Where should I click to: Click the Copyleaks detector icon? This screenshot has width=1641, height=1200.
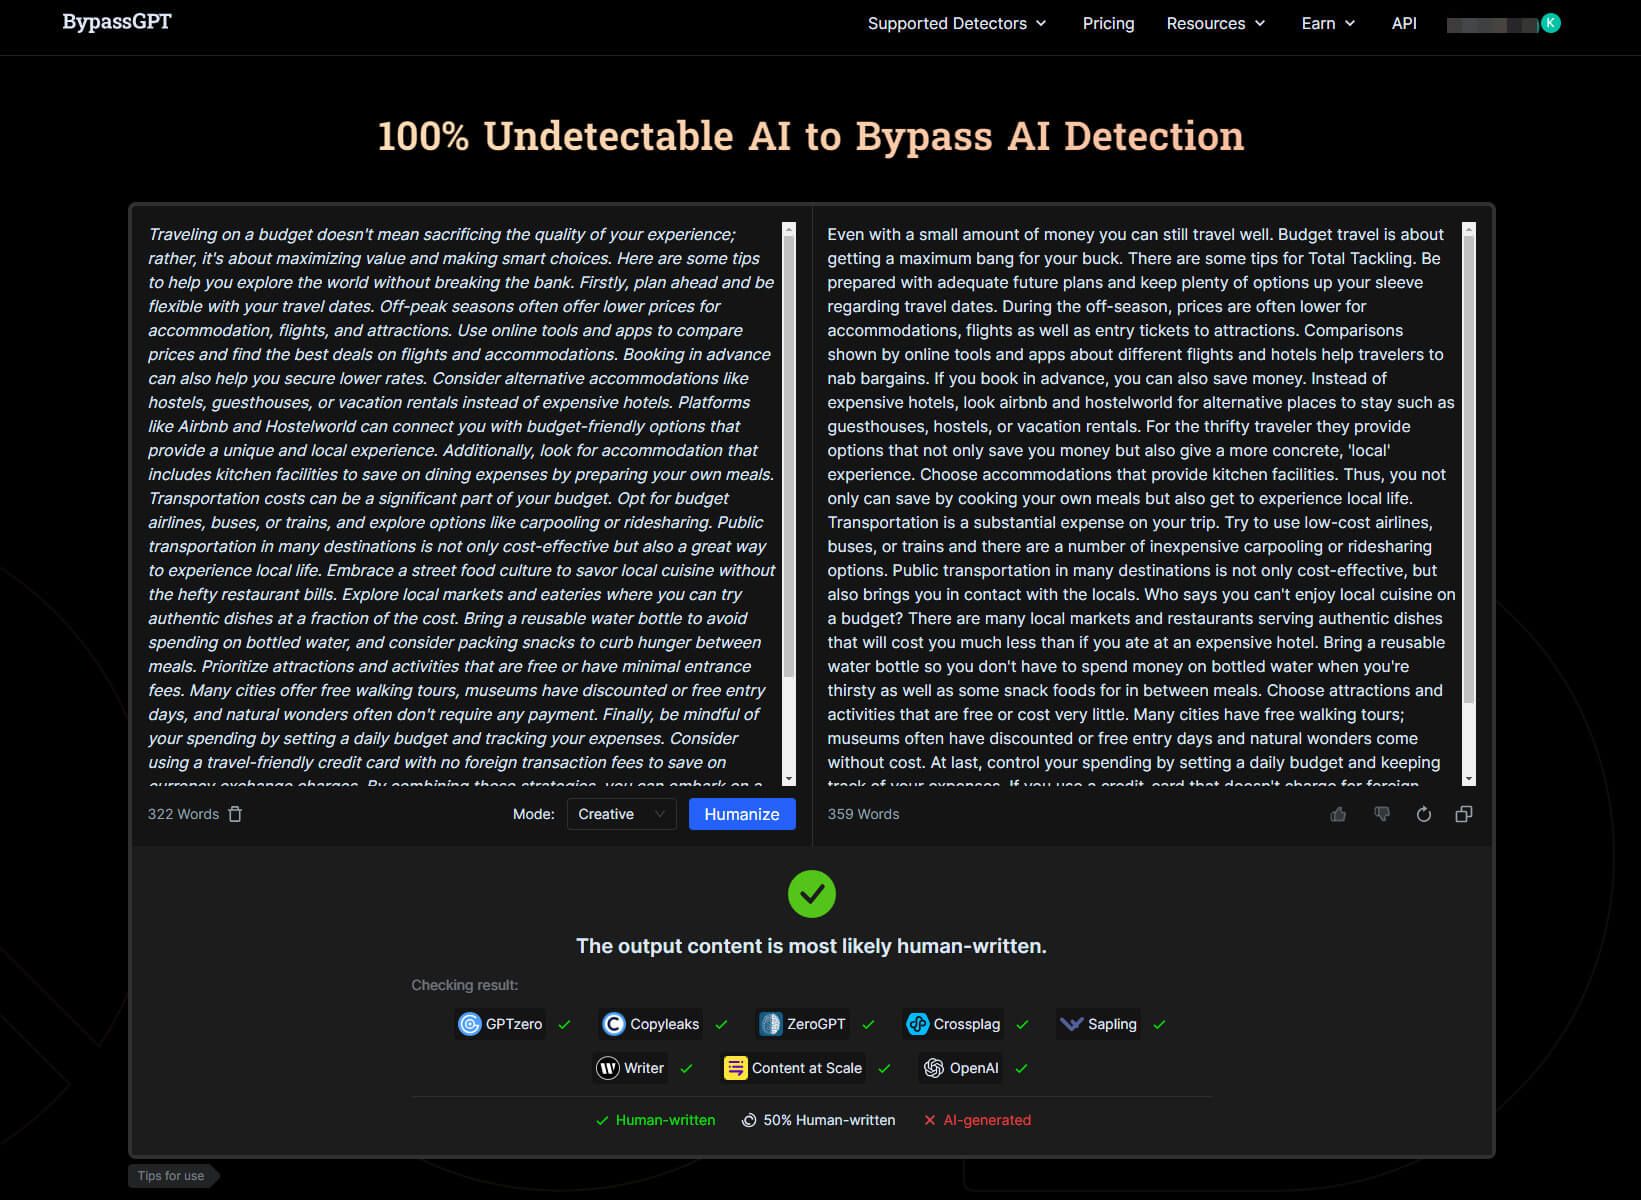[x=614, y=1024]
